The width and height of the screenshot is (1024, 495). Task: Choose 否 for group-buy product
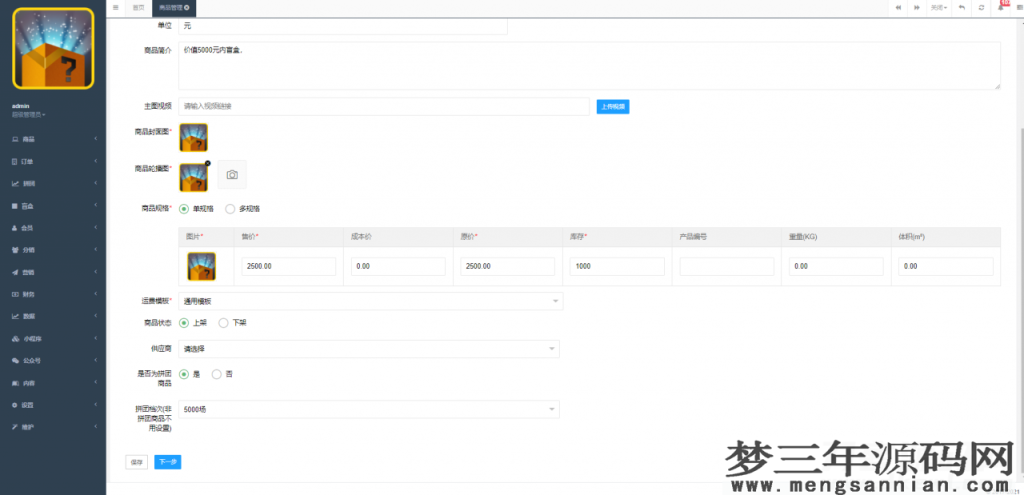click(x=217, y=374)
